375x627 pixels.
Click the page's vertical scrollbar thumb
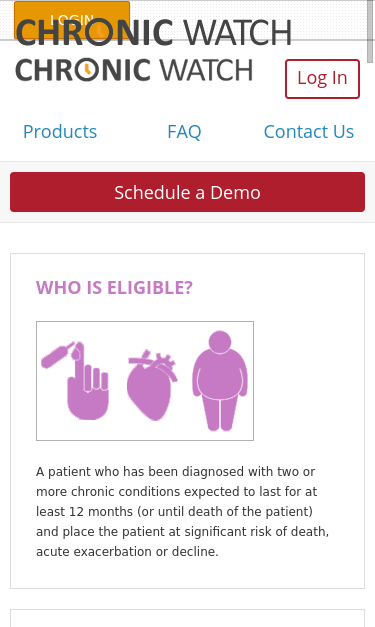click(371, 31)
